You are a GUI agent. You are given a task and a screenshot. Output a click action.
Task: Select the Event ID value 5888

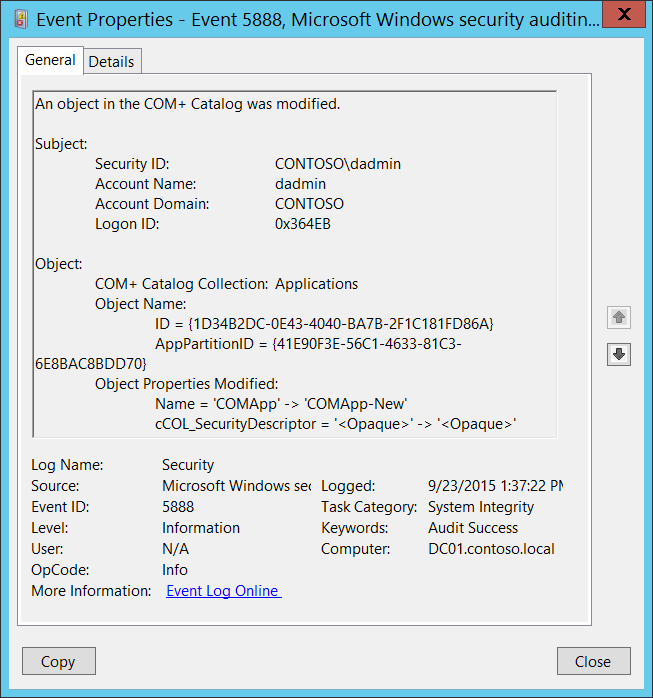(178, 507)
